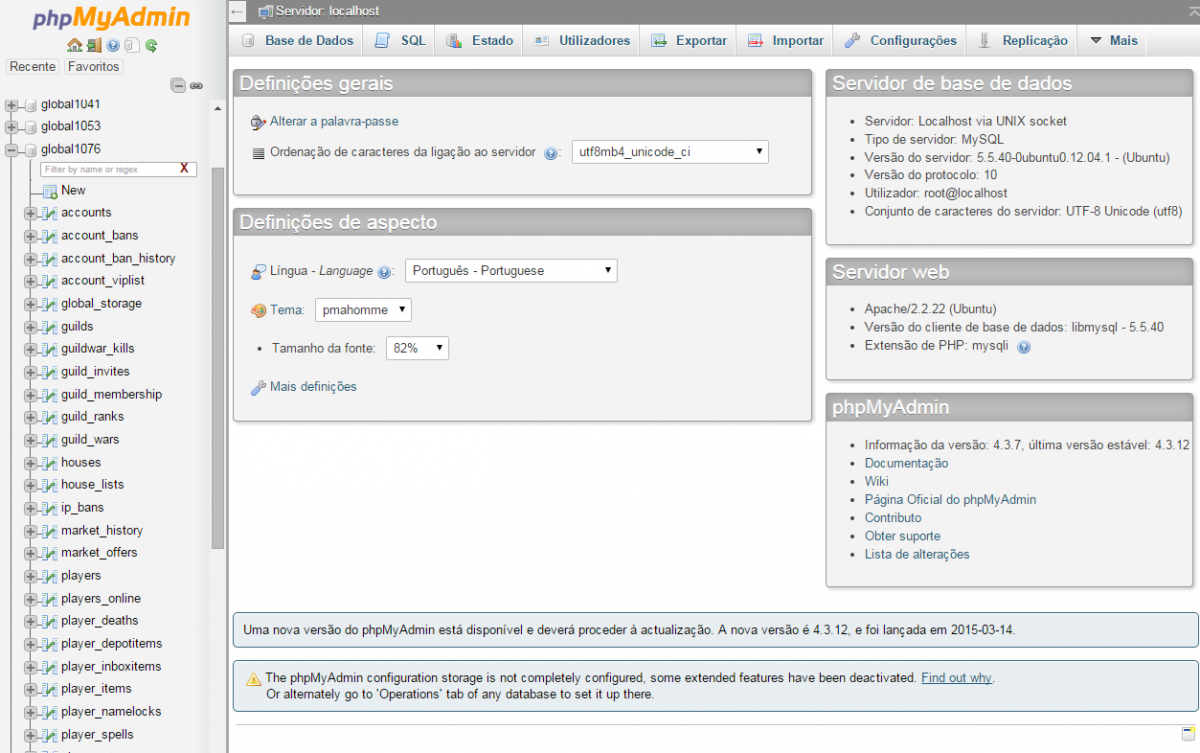Click the table icon beside players
This screenshot has width=1200, height=753.
[49, 576]
